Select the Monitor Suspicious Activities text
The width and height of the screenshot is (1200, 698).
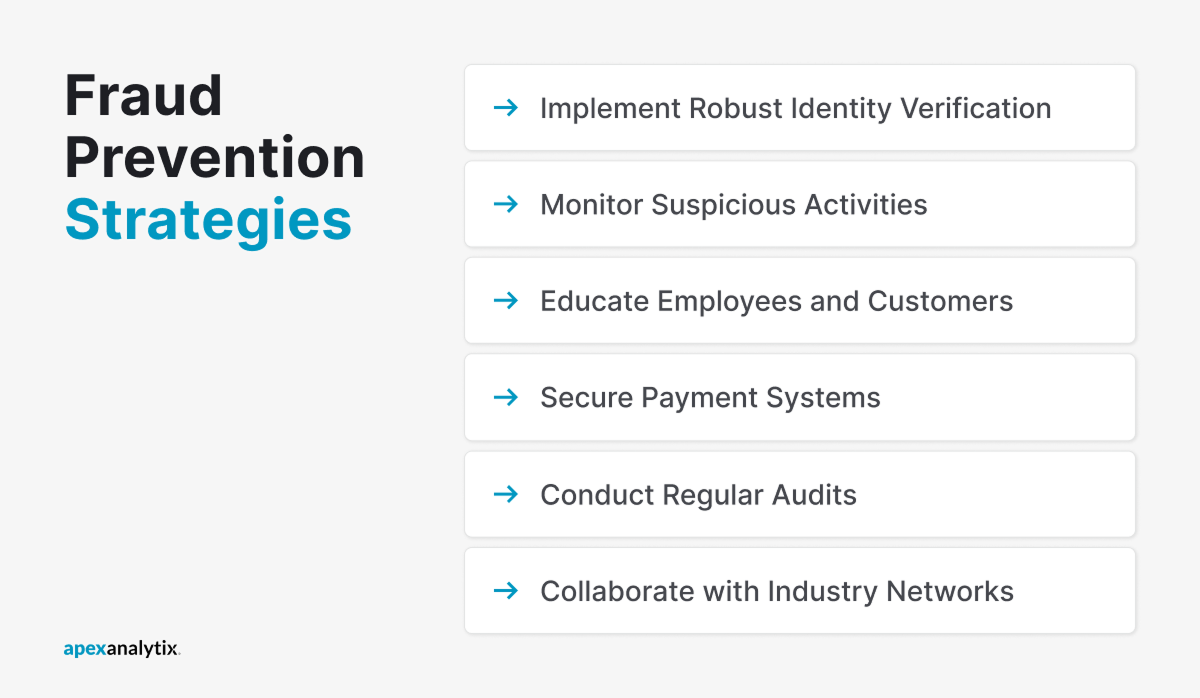733,205
